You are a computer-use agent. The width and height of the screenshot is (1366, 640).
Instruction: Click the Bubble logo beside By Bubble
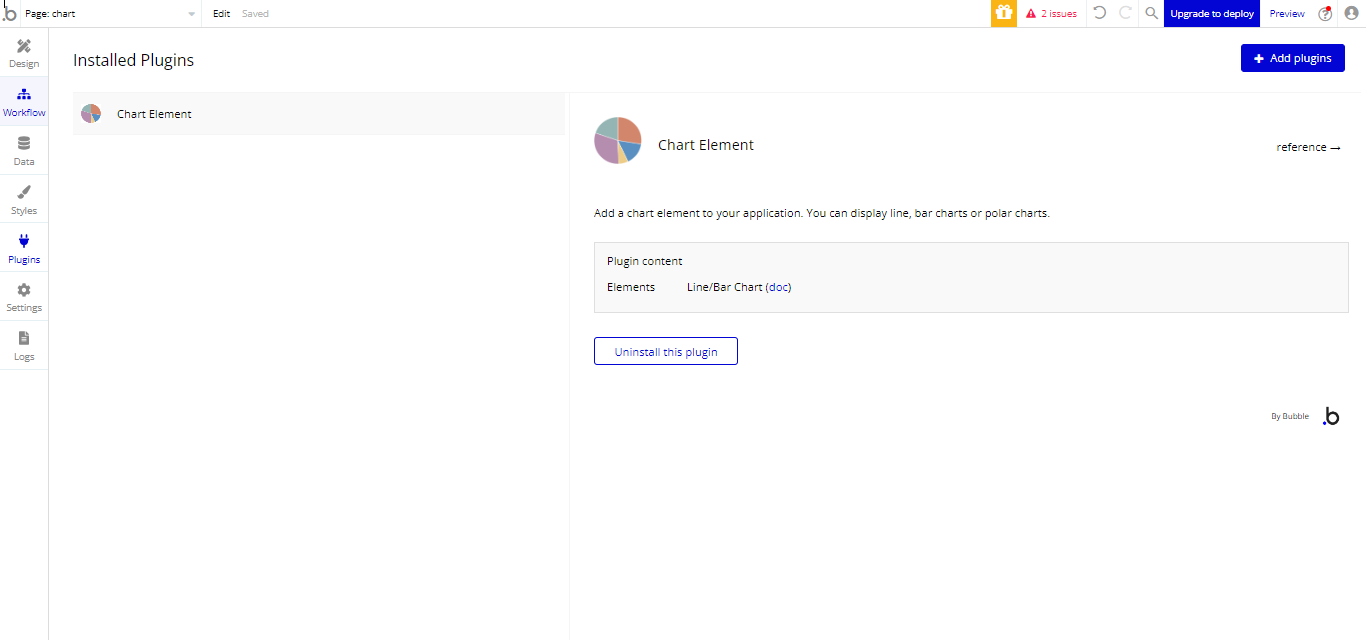[x=1330, y=416]
